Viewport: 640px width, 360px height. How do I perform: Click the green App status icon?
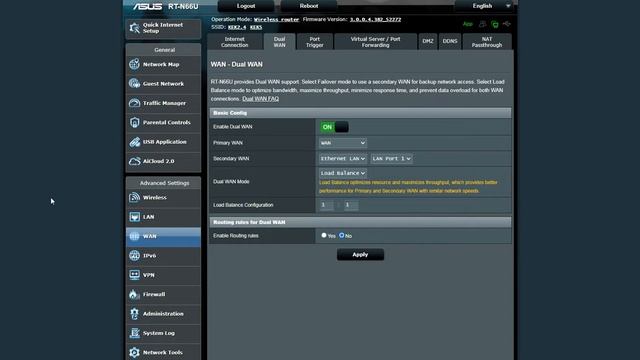click(467, 24)
